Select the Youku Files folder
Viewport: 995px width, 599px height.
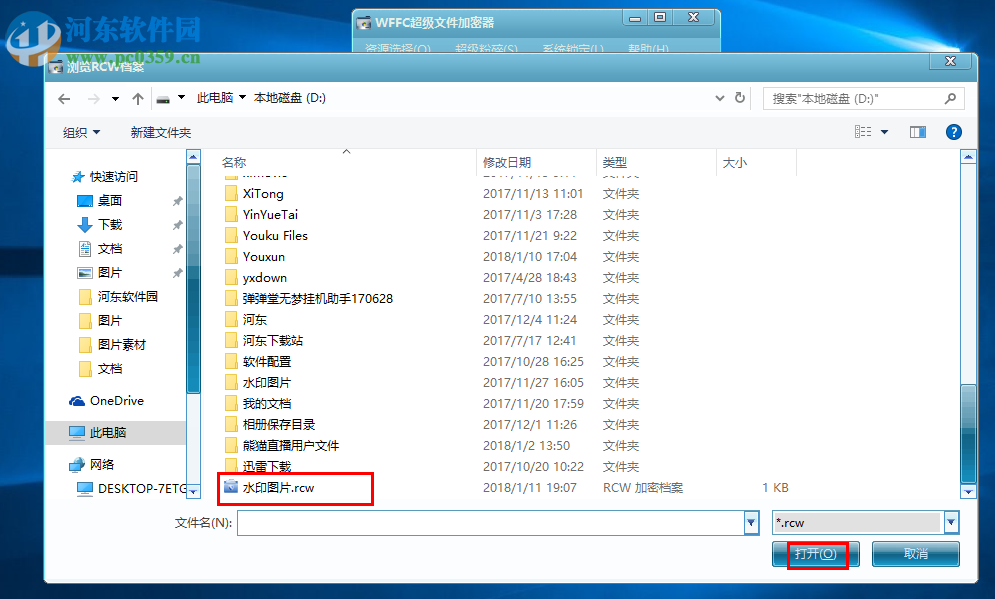pyautogui.click(x=275, y=235)
